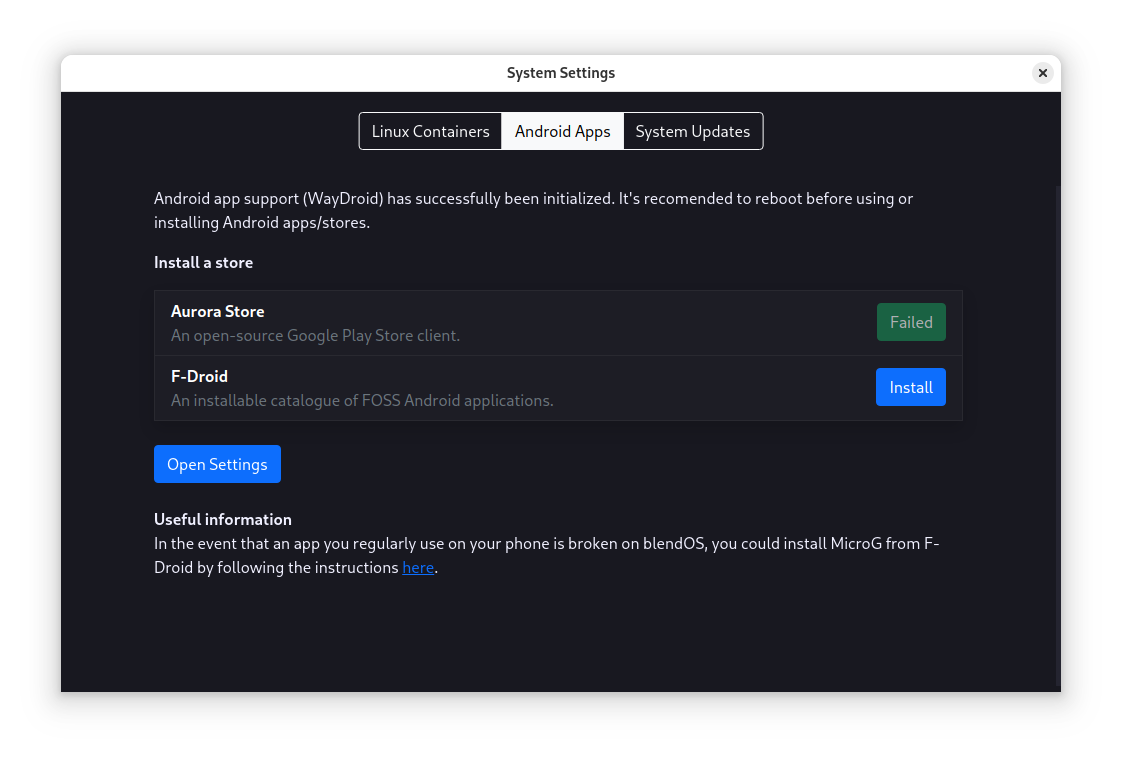This screenshot has height=759, width=1122.
Task: Switch to the Linux Containers tab
Action: (x=430, y=131)
